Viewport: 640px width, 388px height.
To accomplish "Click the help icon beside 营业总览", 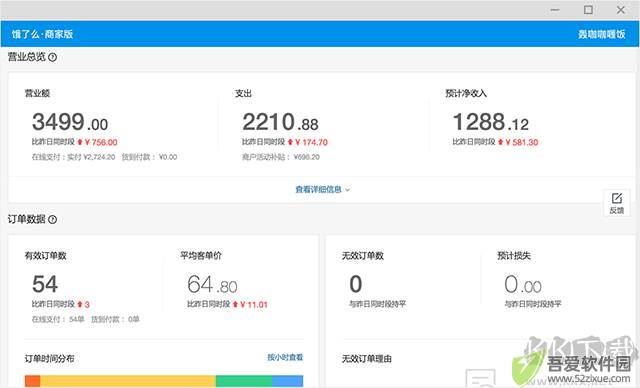I will pos(52,58).
